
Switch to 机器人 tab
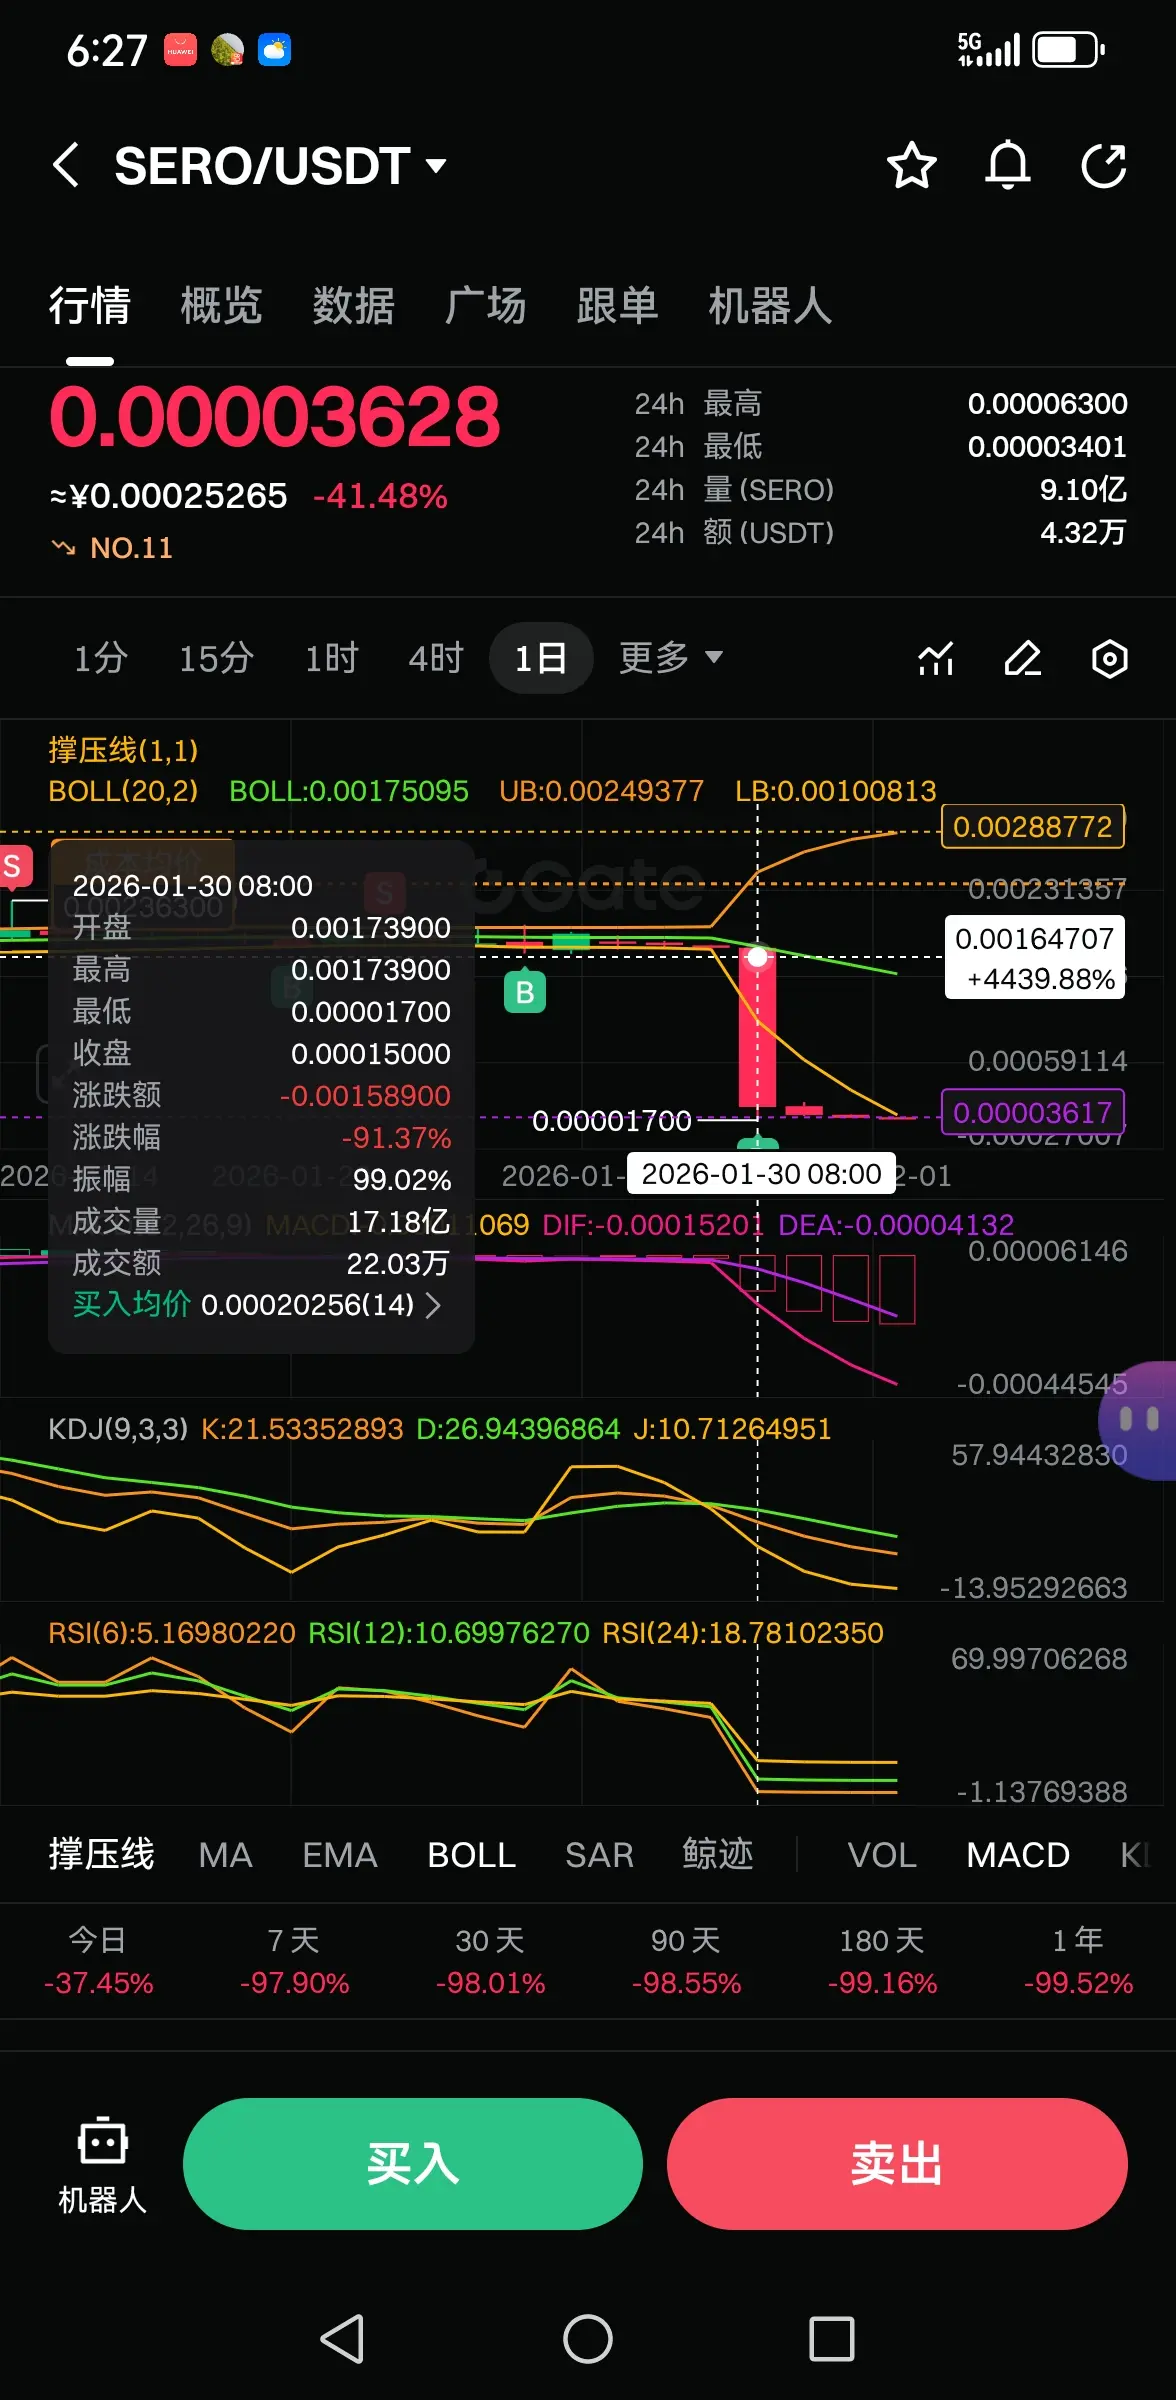coord(770,305)
